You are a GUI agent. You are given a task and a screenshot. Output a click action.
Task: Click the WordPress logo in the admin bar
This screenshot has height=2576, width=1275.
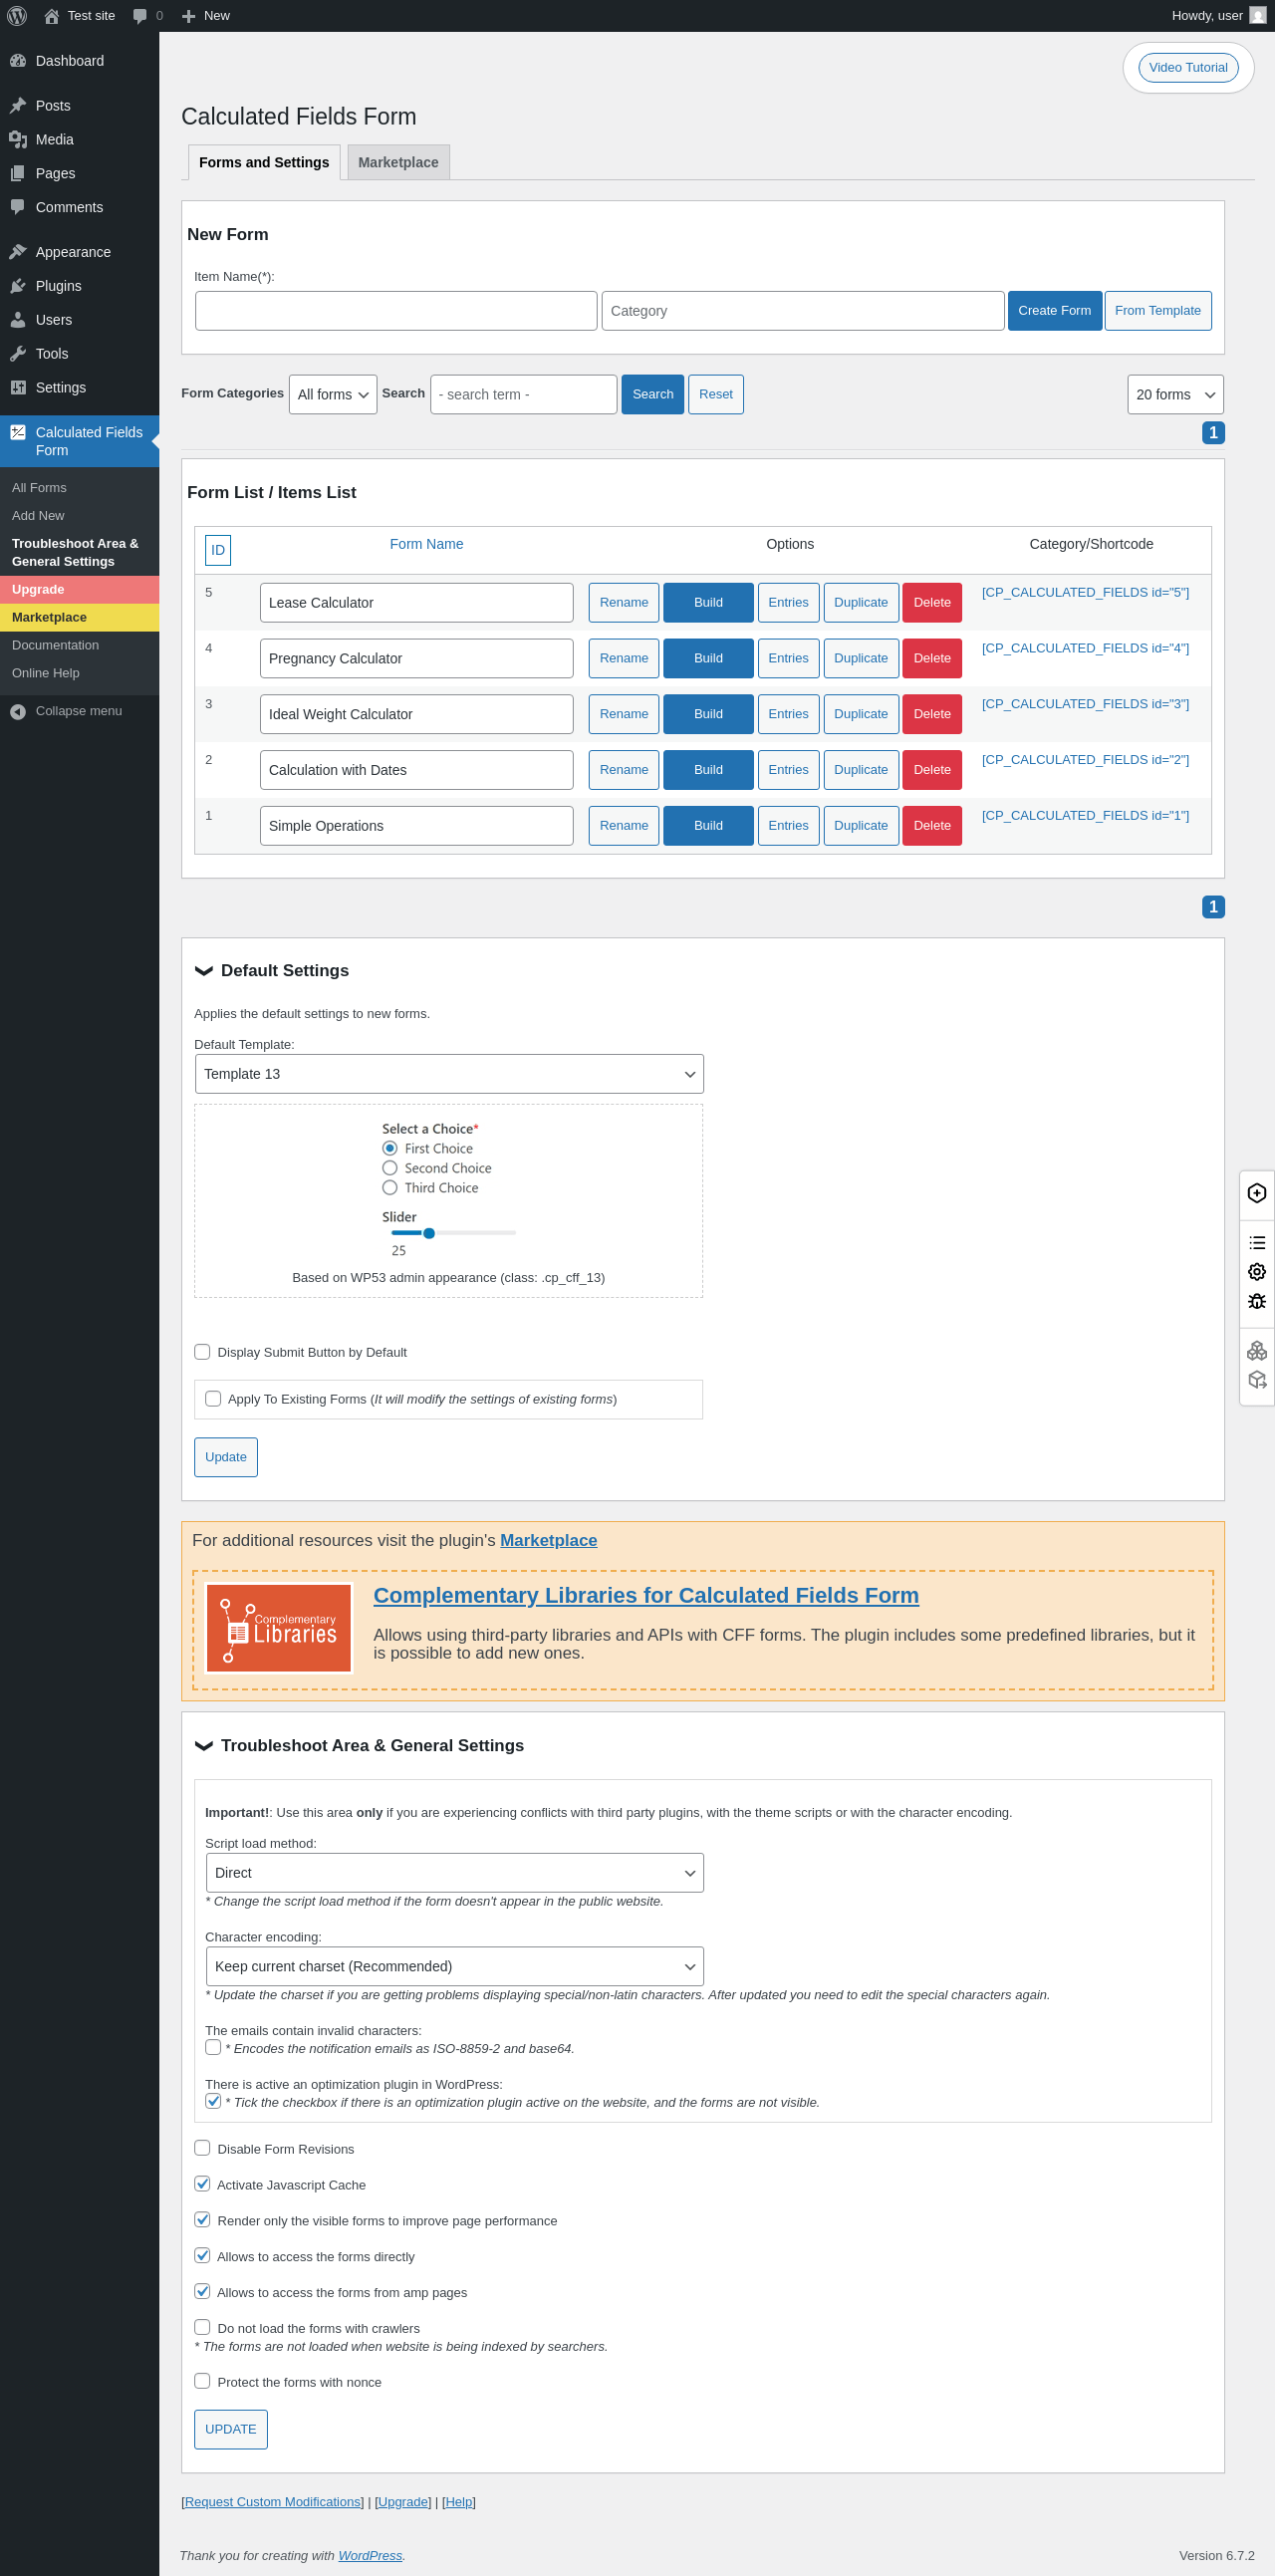(x=17, y=16)
